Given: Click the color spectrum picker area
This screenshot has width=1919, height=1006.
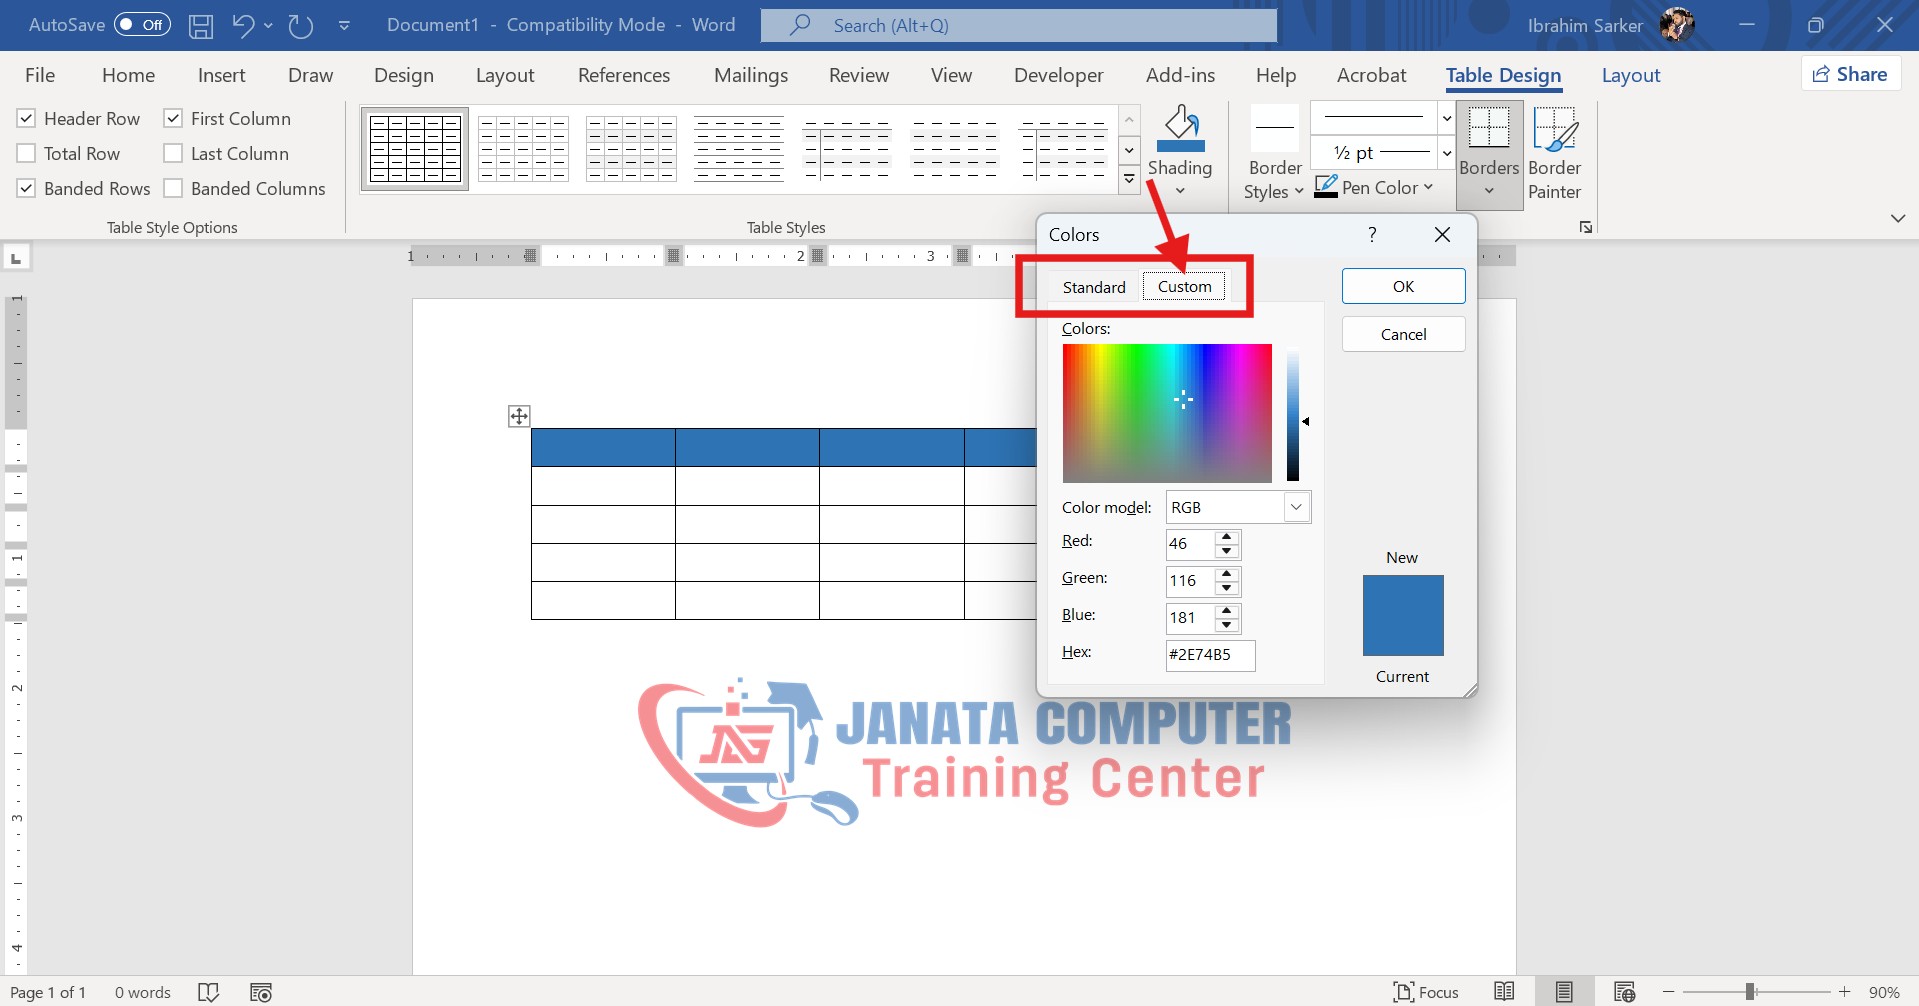Looking at the screenshot, I should point(1167,413).
